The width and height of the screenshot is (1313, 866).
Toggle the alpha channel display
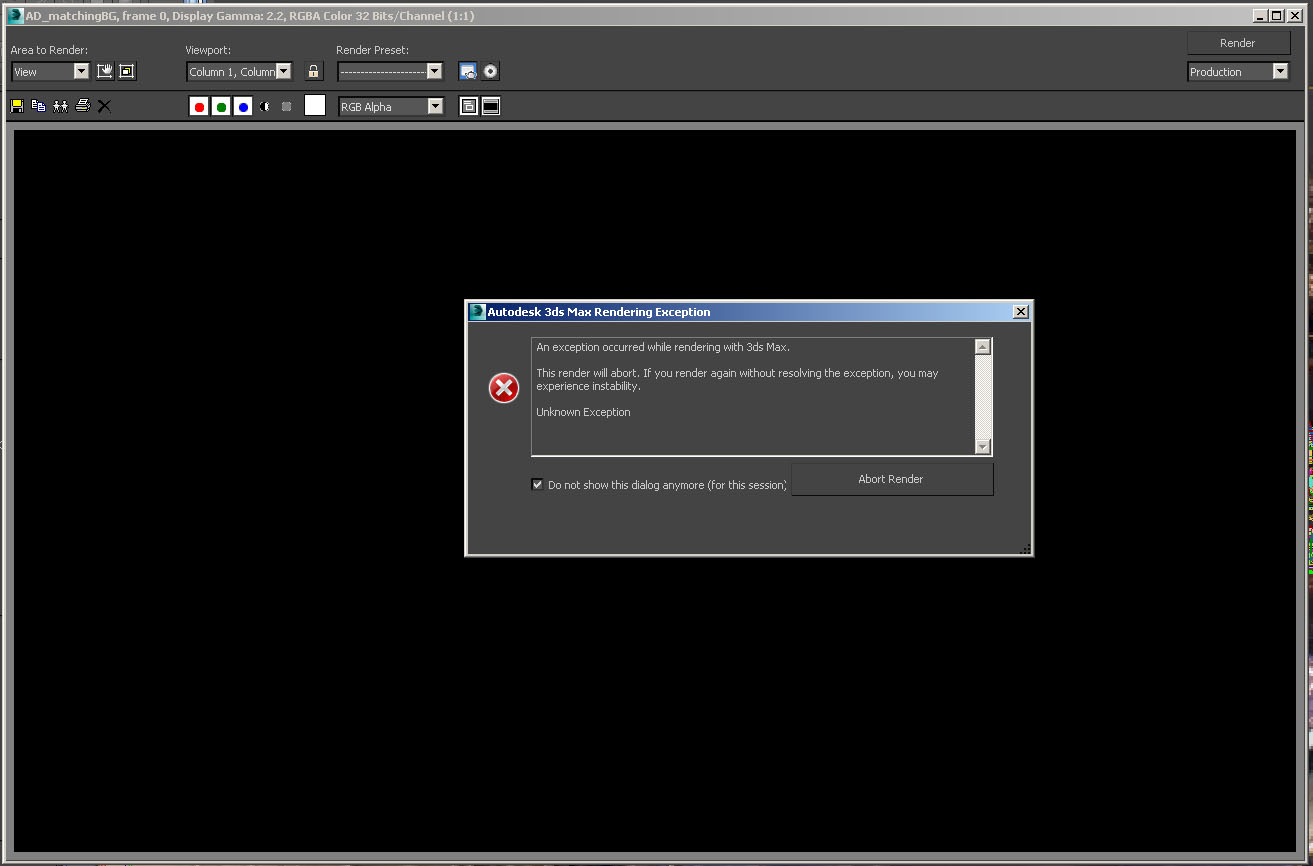(x=265, y=106)
